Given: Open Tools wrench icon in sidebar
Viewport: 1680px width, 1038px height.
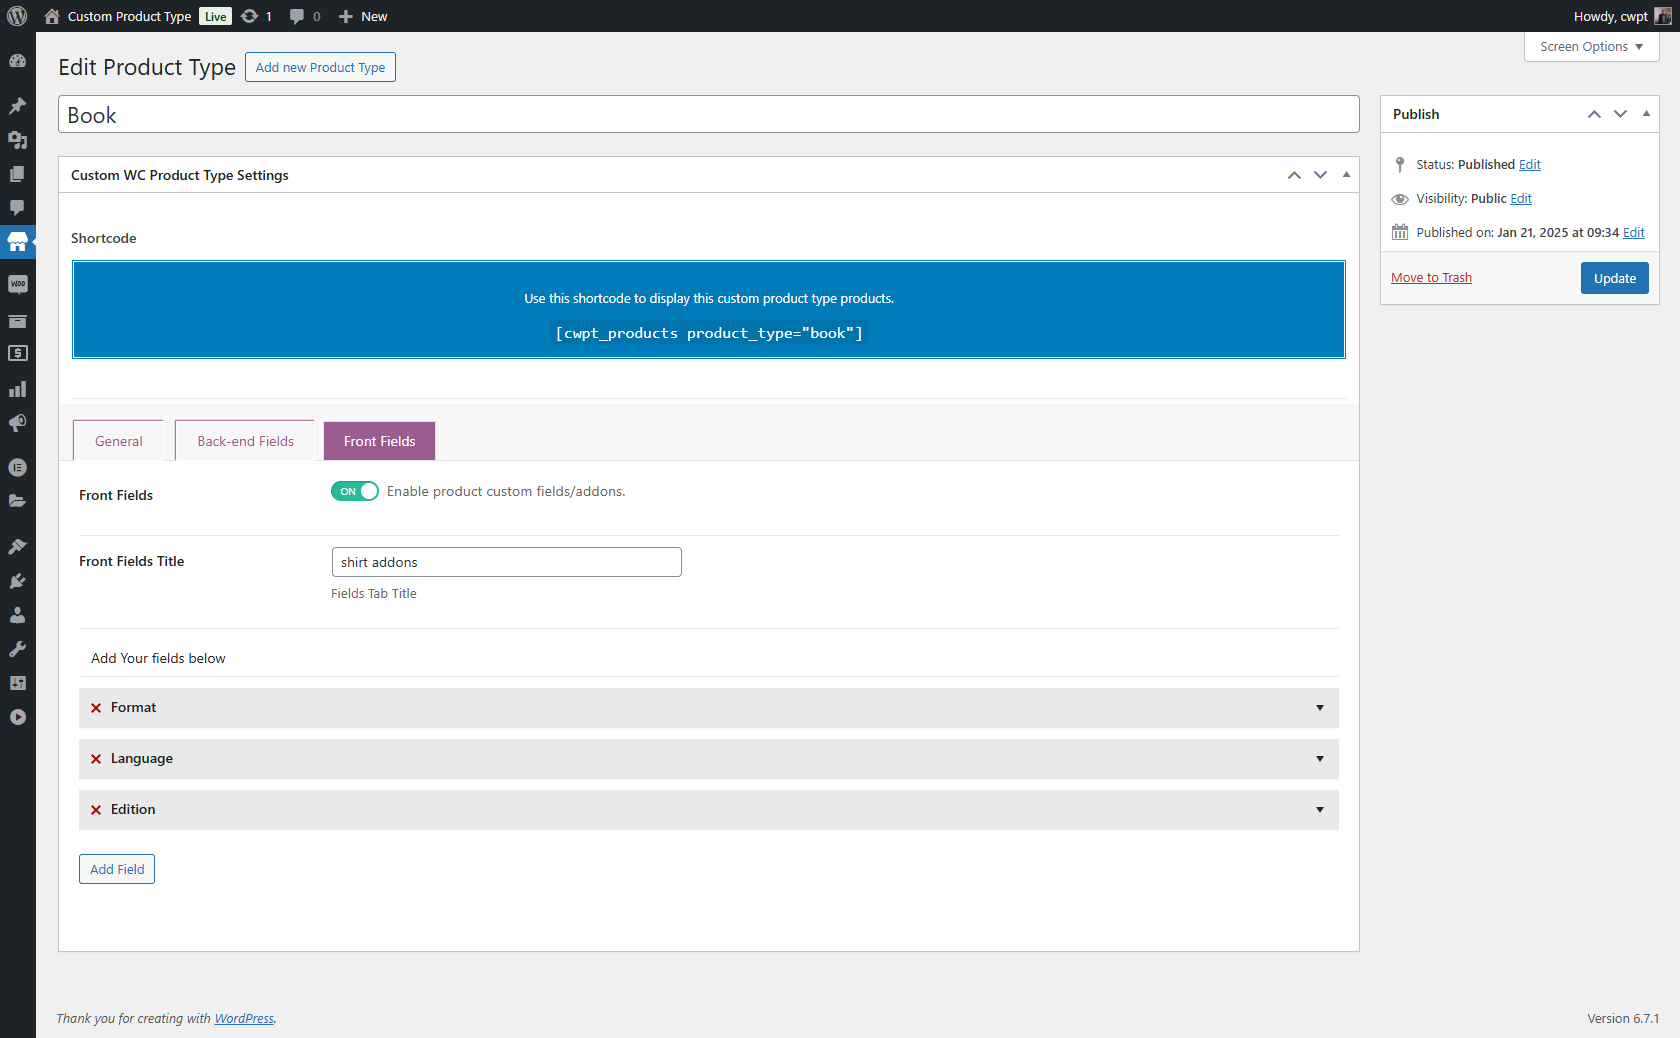Looking at the screenshot, I should [x=18, y=649].
